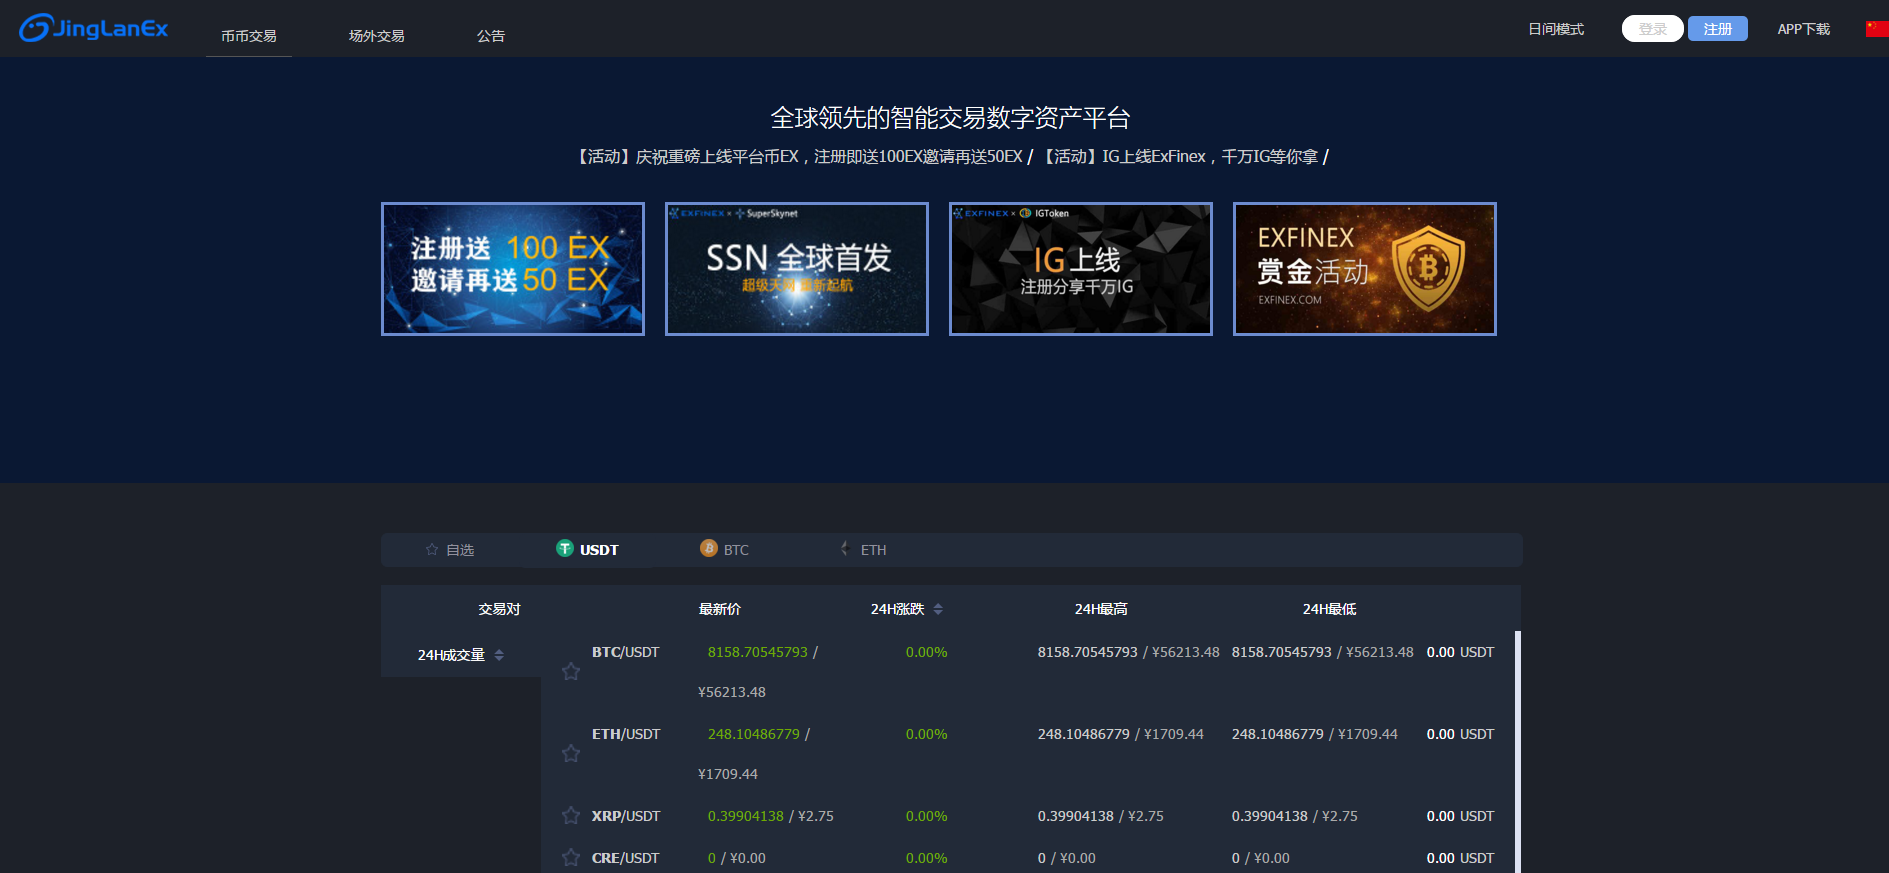Click the ETH latest price 248.10486779

(x=753, y=734)
